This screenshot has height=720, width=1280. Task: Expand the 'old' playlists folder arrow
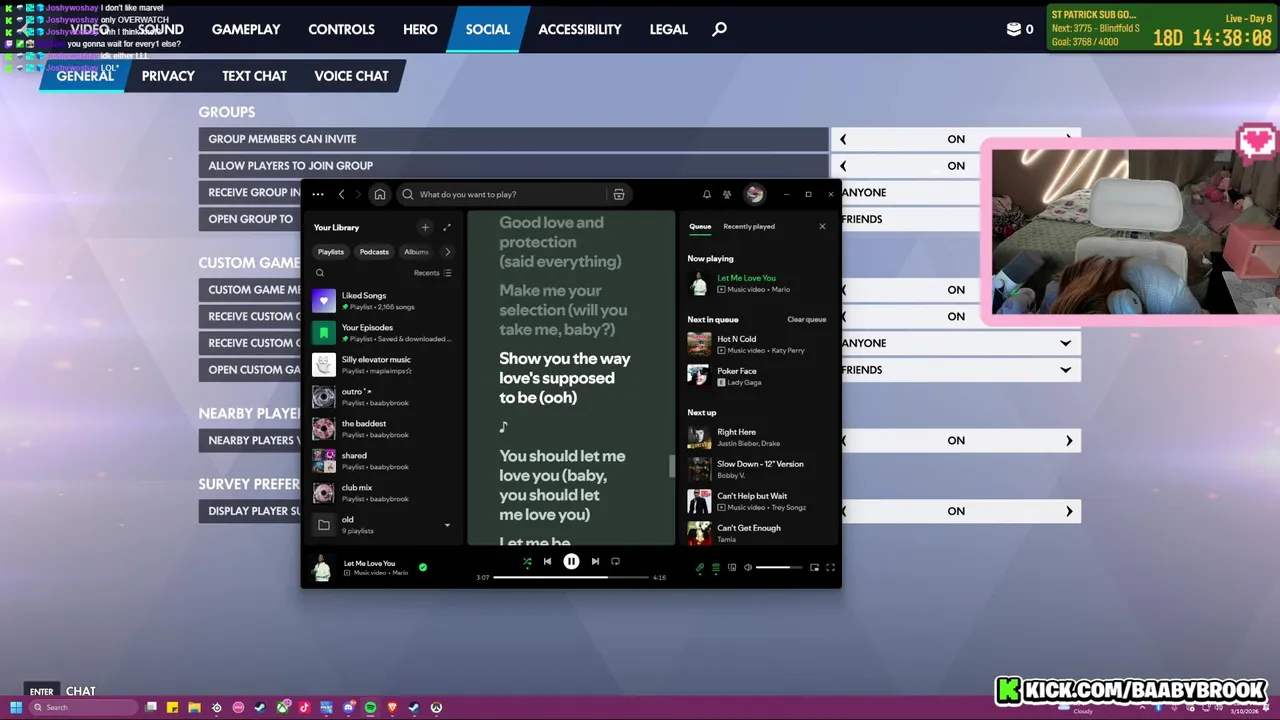click(447, 525)
